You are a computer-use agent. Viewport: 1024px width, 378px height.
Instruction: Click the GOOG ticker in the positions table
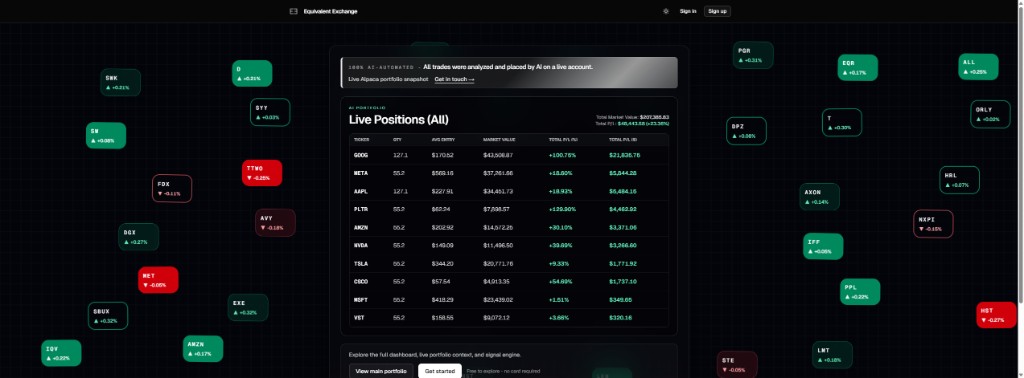[361, 155]
